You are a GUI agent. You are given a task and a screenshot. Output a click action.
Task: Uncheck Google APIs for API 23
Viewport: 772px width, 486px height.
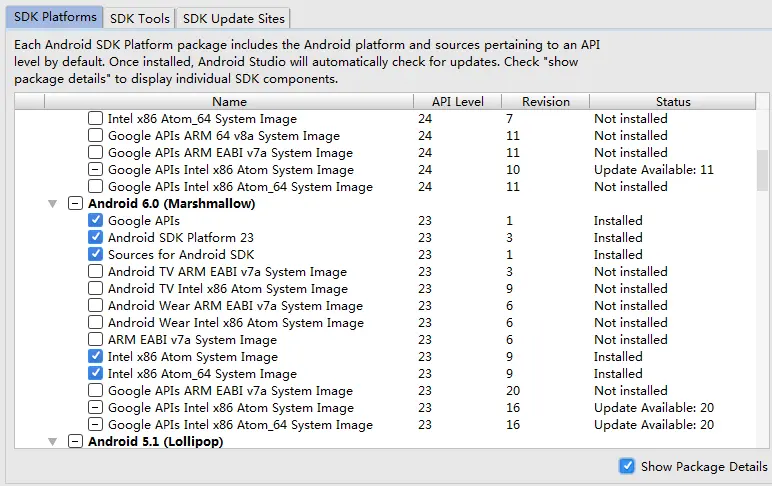(95, 220)
